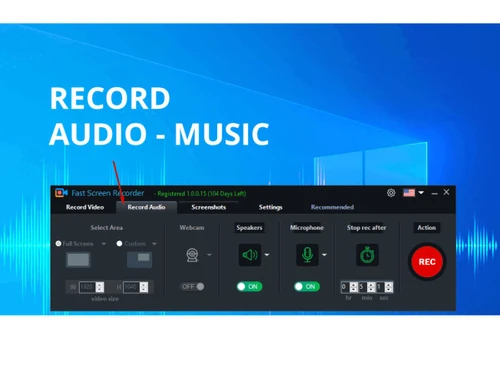500x375 pixels.
Task: Click the US flag language icon
Action: (409, 193)
